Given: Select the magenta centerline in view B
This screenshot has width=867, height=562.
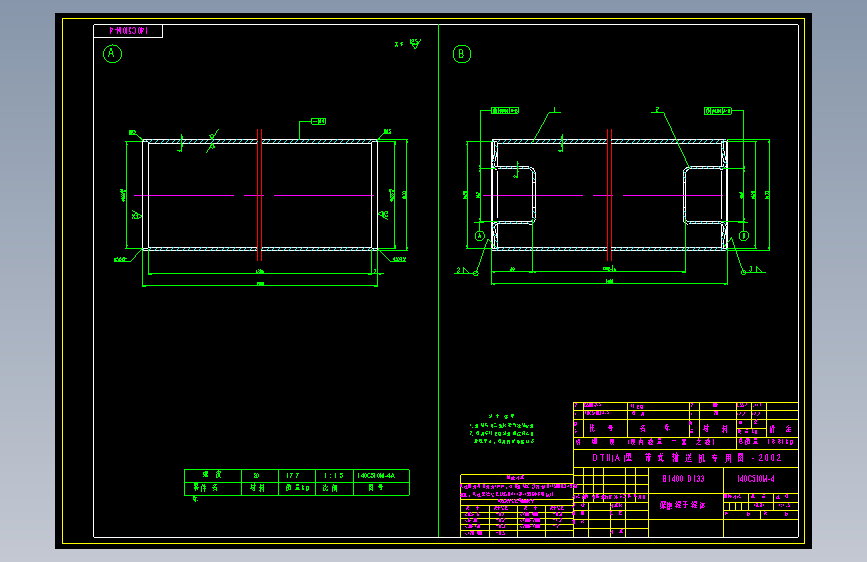Looking at the screenshot, I should pos(603,195).
